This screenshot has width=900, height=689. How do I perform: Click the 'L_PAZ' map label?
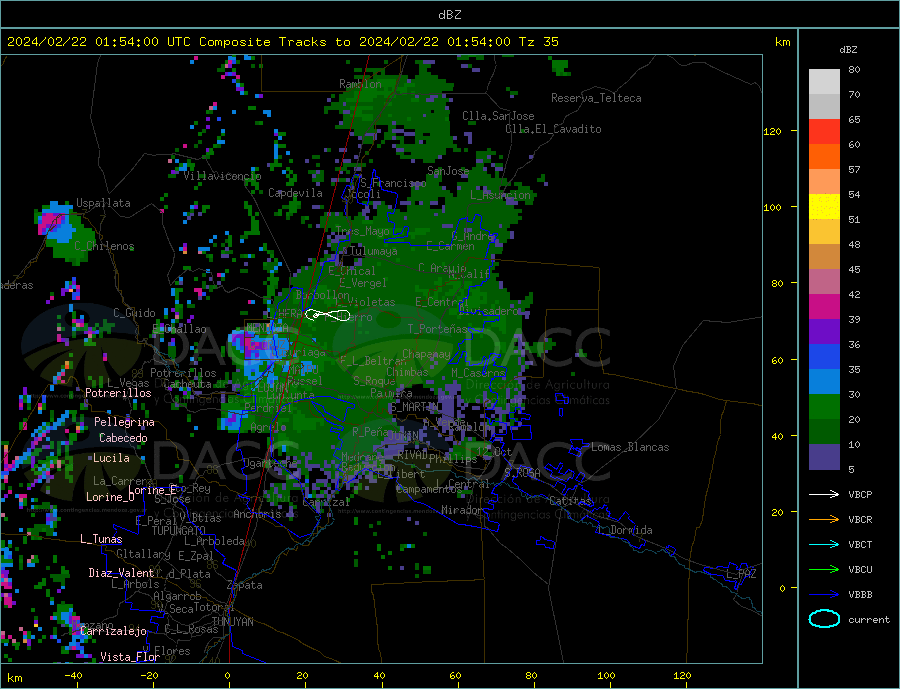coord(742,574)
